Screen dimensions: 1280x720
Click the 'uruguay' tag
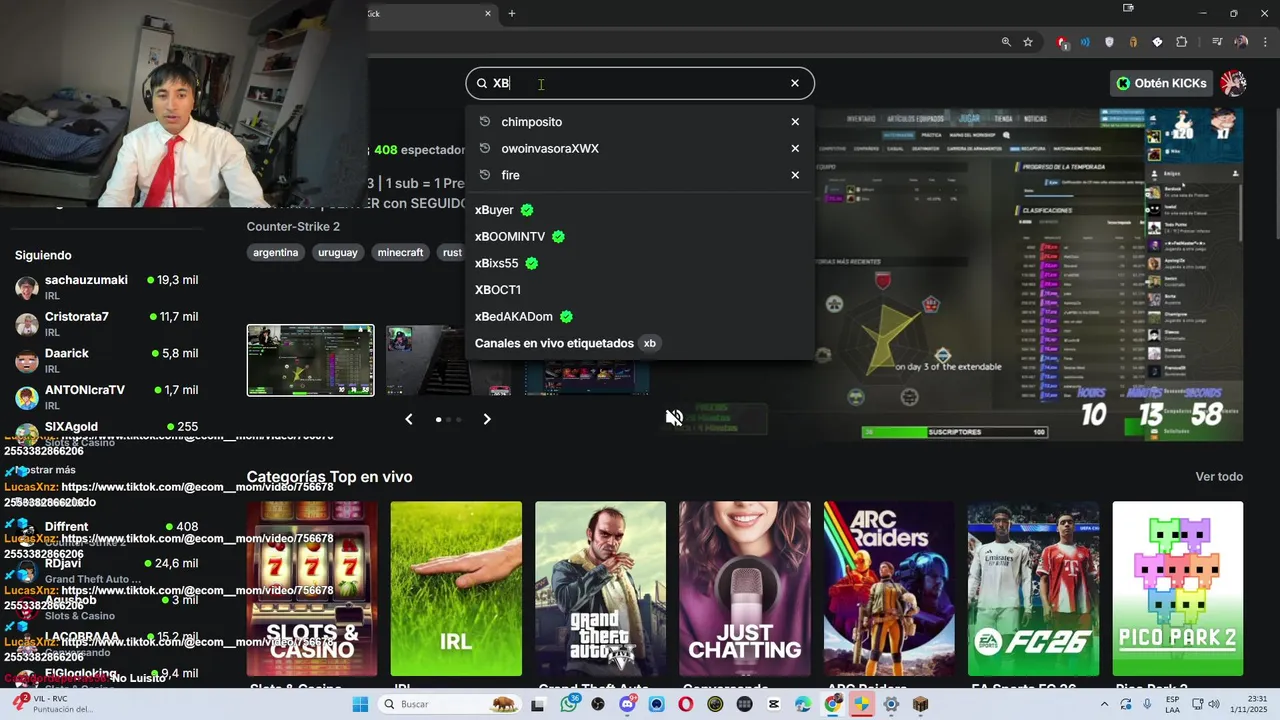point(338,253)
